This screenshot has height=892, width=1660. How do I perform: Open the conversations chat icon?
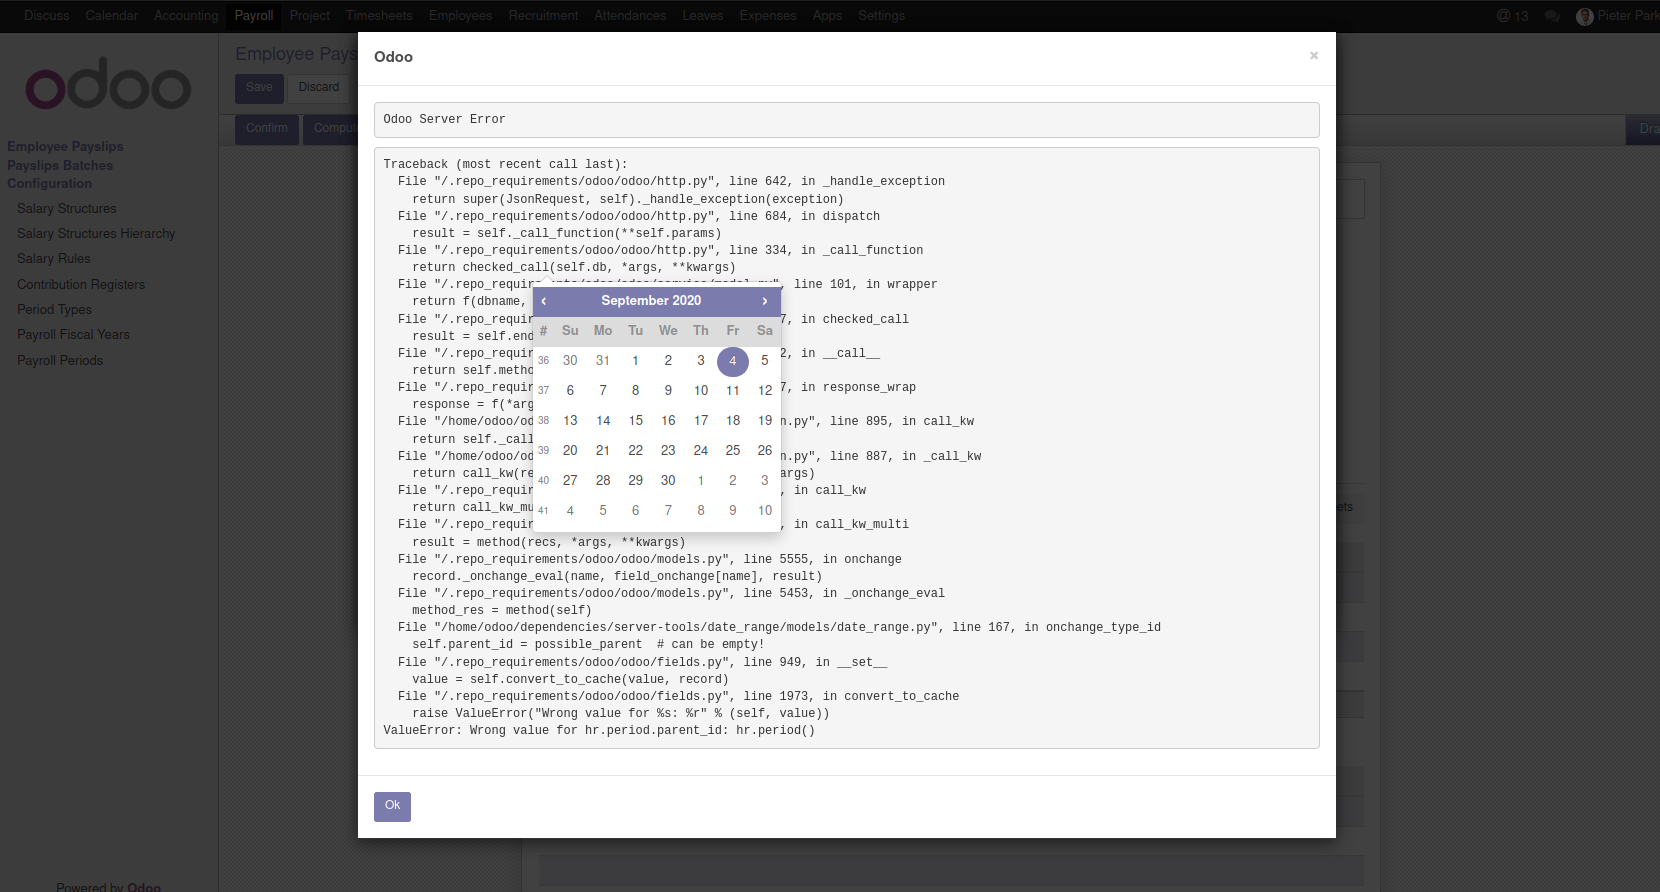coord(1552,16)
